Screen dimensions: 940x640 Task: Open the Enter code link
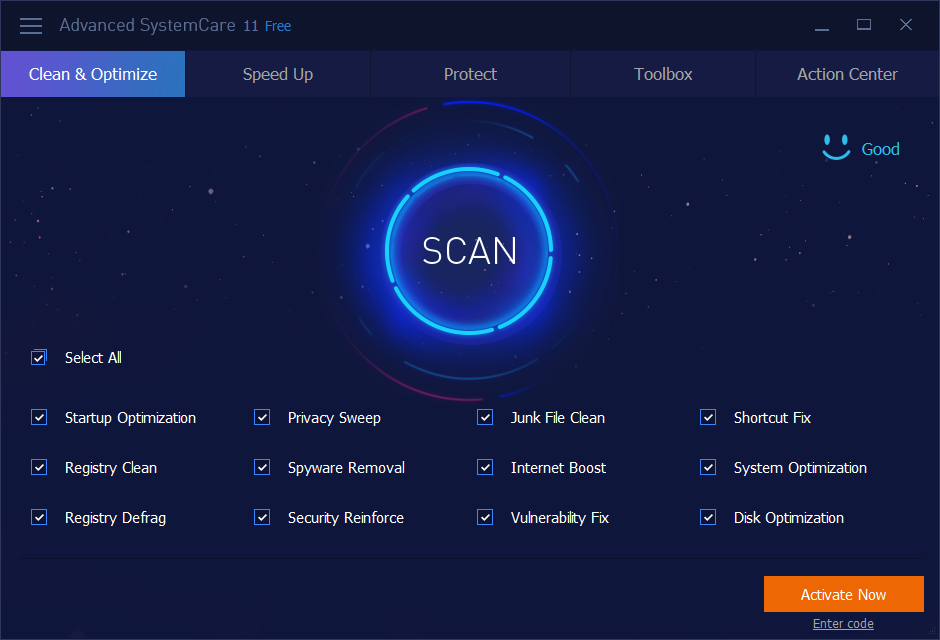click(843, 623)
